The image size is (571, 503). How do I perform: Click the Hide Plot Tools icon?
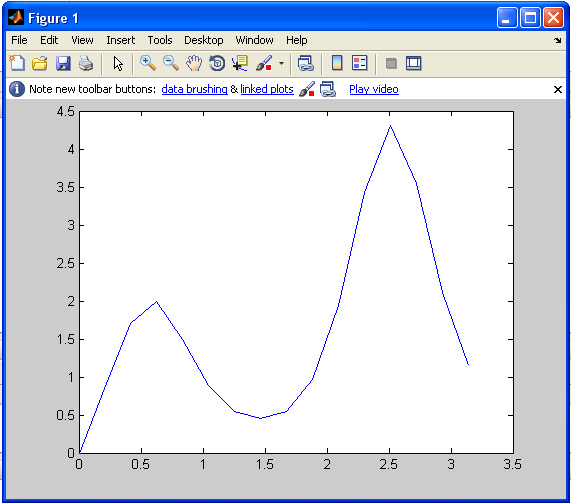click(x=391, y=64)
